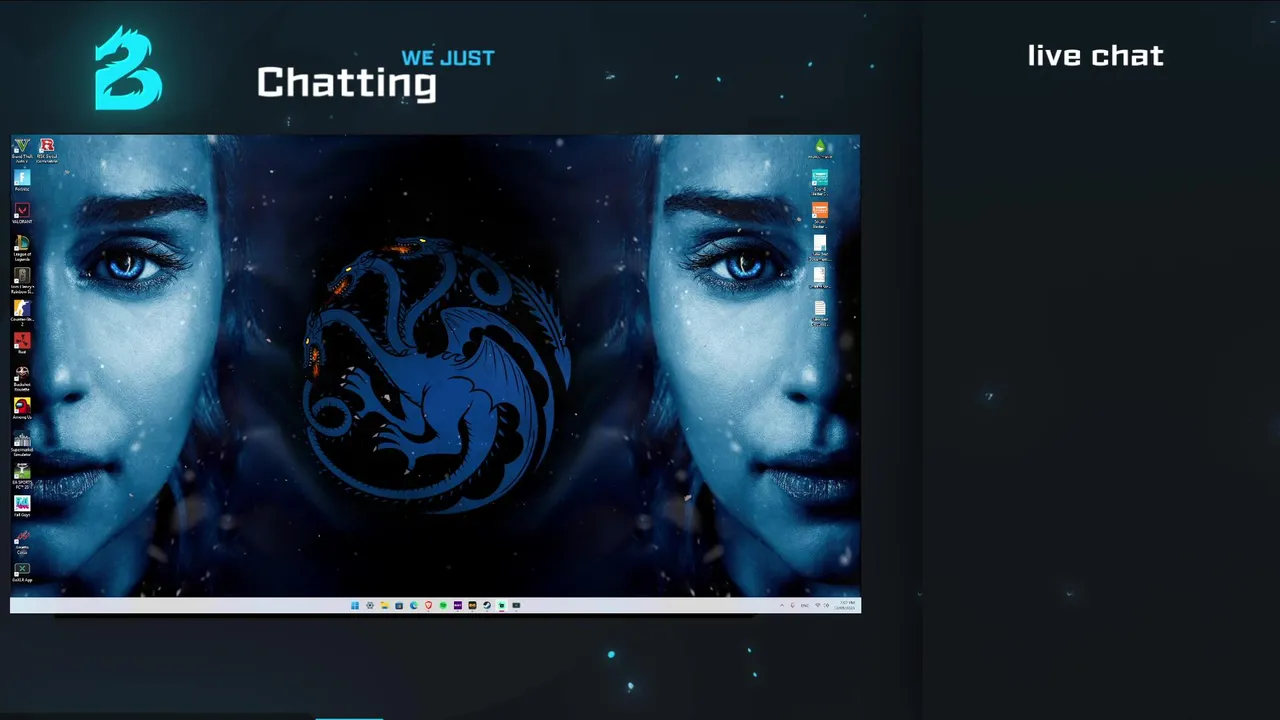1280x720 pixels.
Task: Click the Windows Start button in taskbar
Action: point(355,605)
